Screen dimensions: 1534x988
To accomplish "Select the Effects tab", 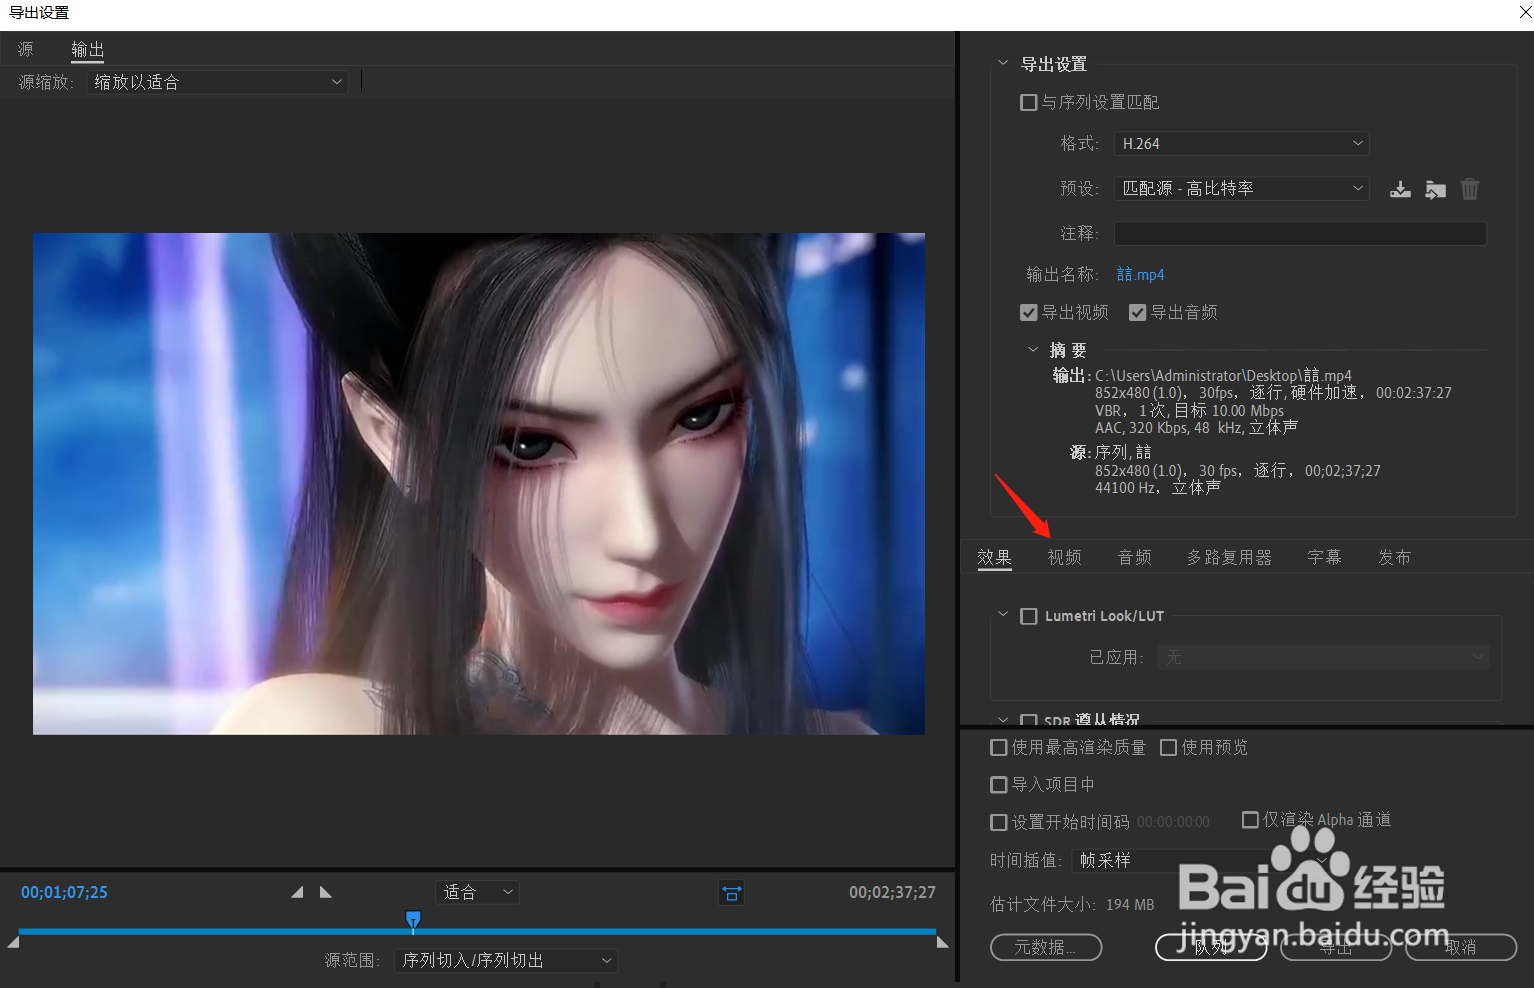I will pyautogui.click(x=994, y=558).
